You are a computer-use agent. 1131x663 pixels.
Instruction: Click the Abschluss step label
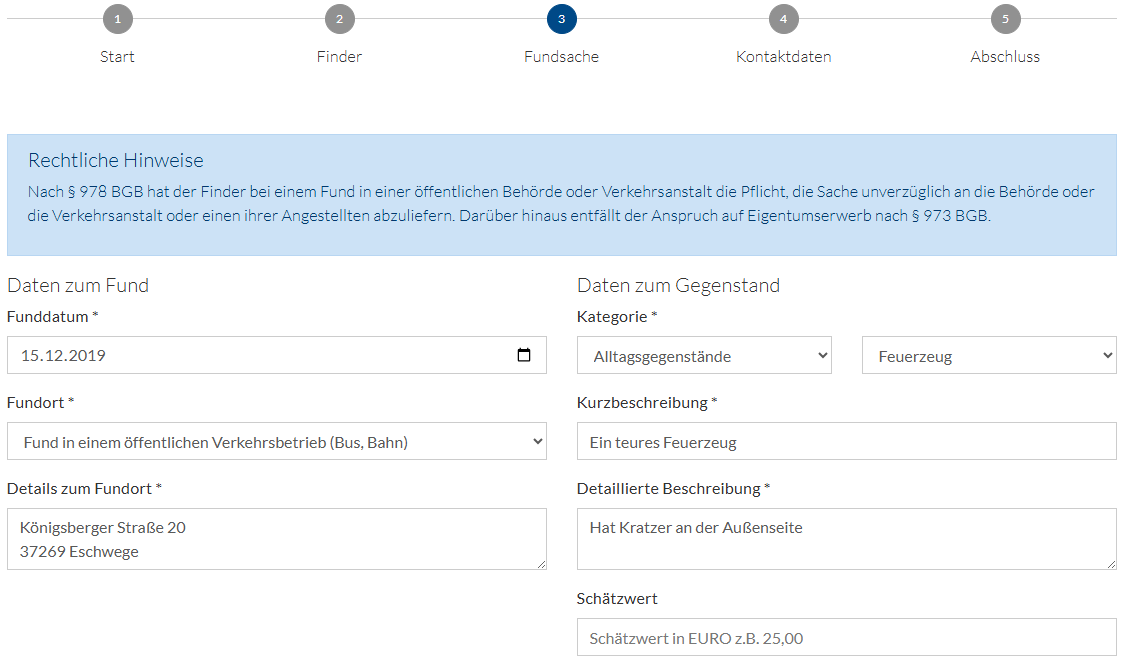pyautogui.click(x=1005, y=57)
